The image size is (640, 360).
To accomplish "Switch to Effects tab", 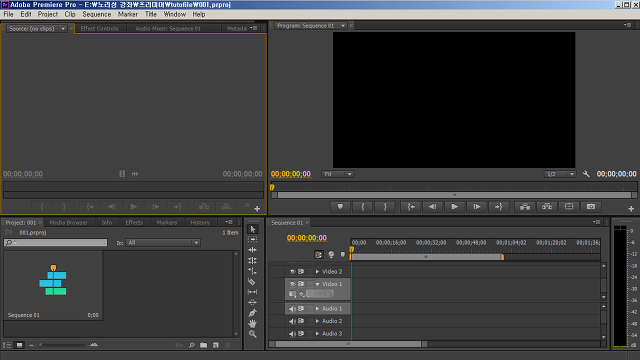I will click(x=134, y=223).
